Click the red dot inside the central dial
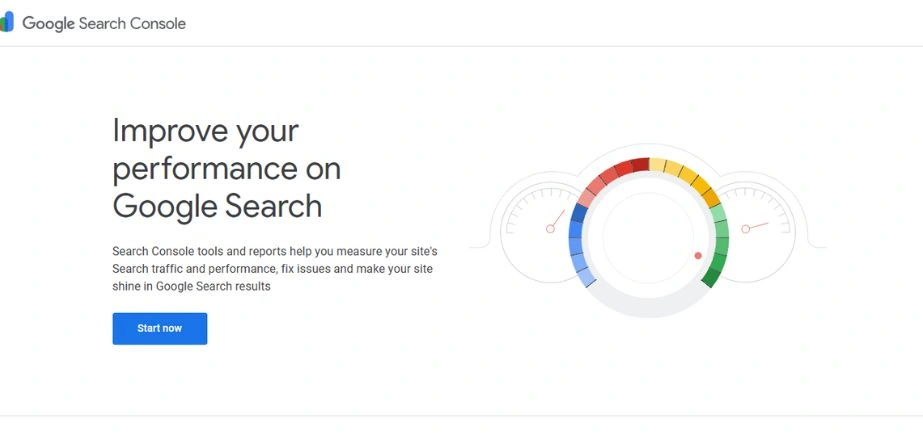 698,255
